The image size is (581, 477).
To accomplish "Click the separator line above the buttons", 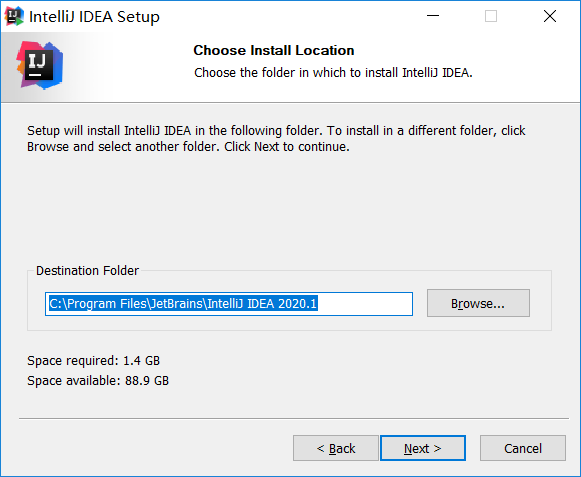I will 293,418.
